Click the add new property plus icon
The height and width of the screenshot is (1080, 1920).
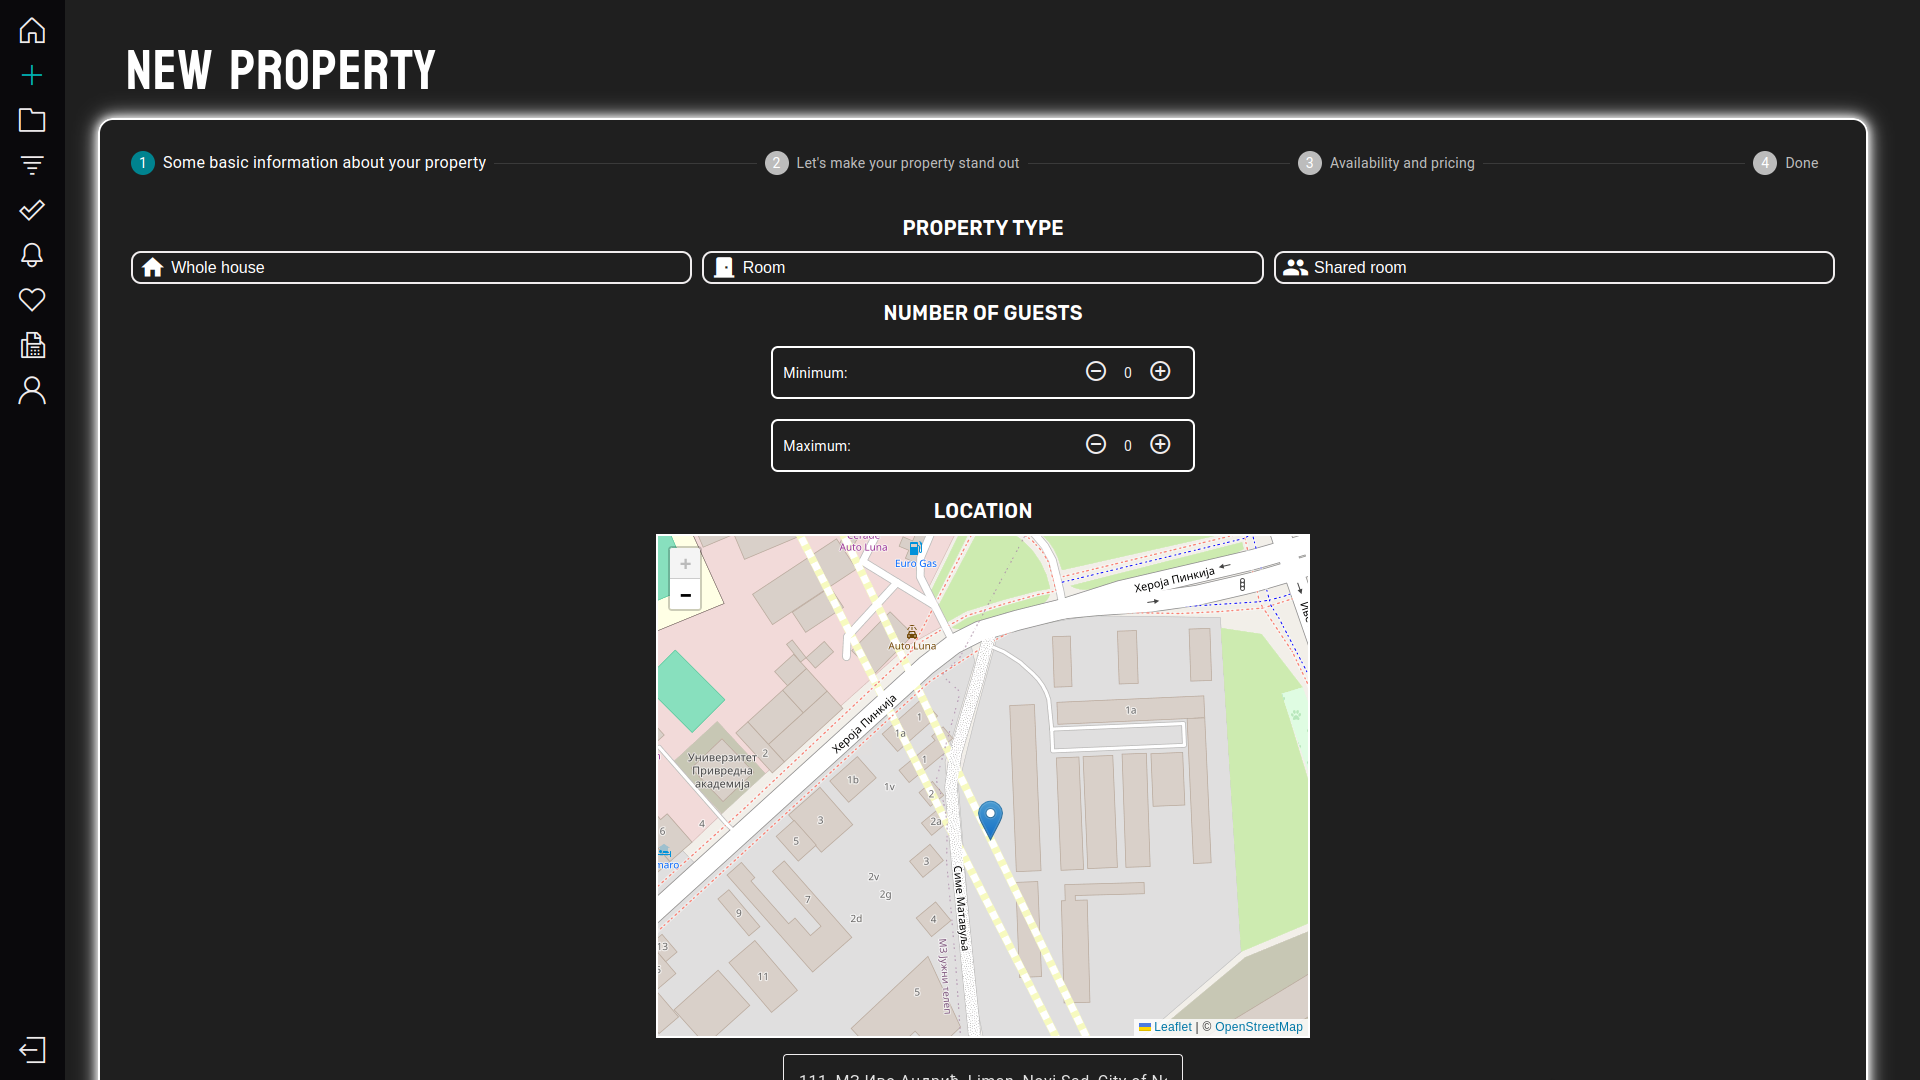pyautogui.click(x=32, y=75)
